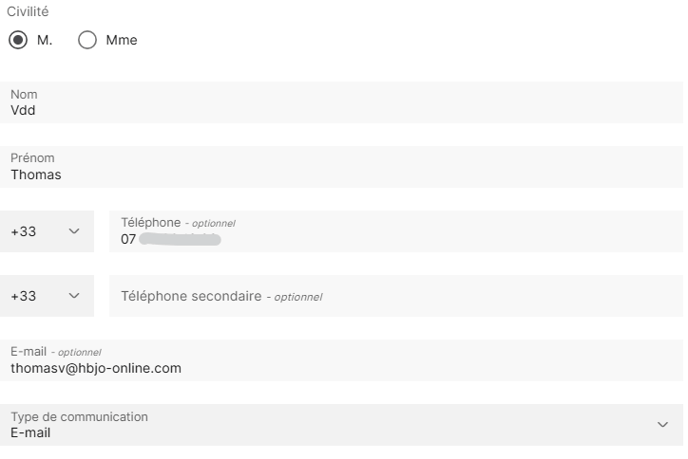Click chevron beside secondary phone country code
Image resolution: width=688 pixels, height=459 pixels.
pyautogui.click(x=74, y=296)
